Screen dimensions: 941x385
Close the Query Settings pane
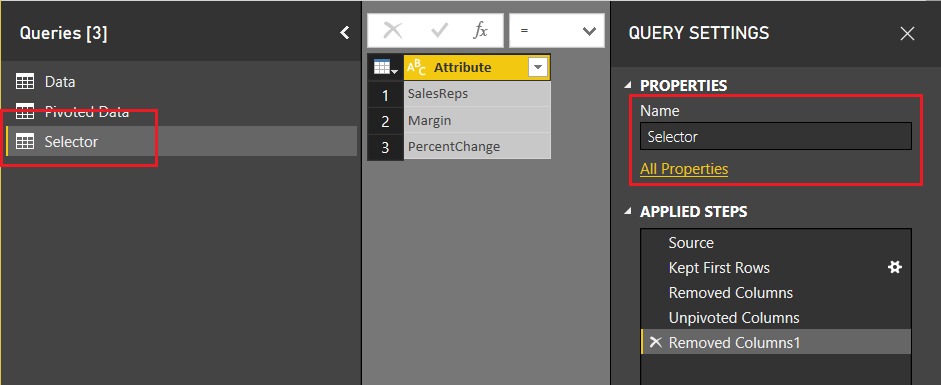[907, 34]
